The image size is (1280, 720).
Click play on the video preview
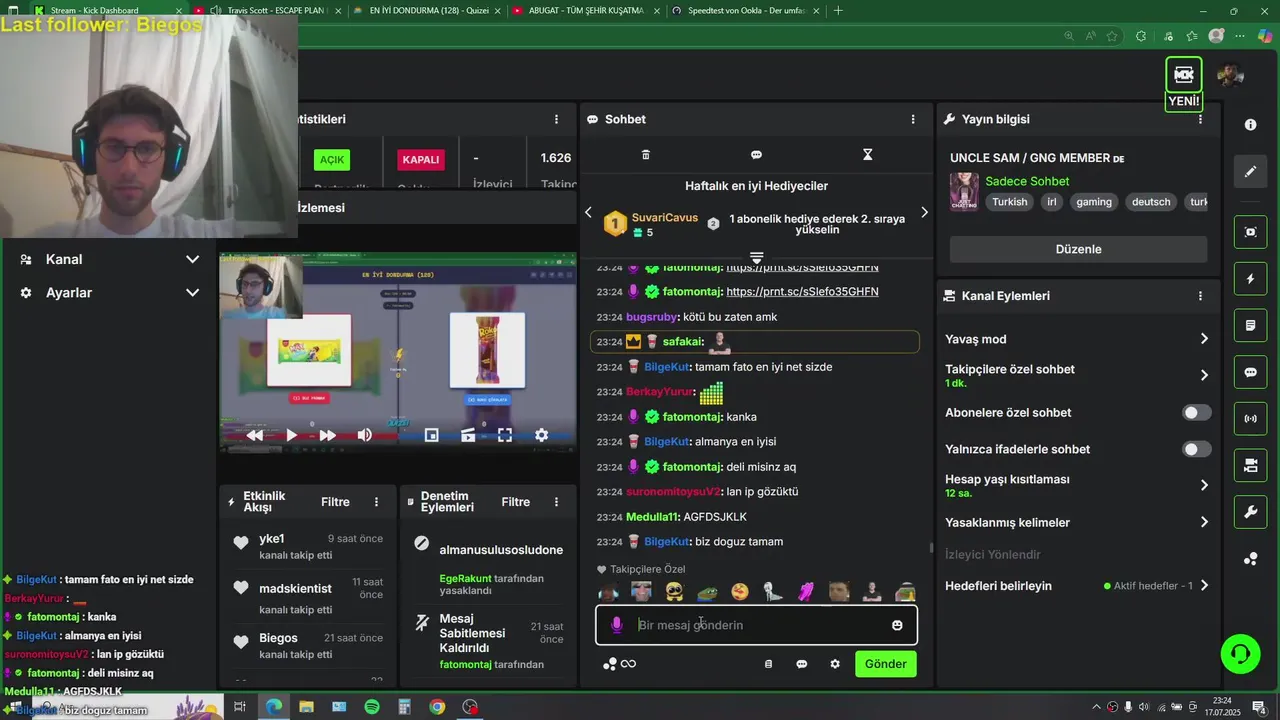click(291, 435)
